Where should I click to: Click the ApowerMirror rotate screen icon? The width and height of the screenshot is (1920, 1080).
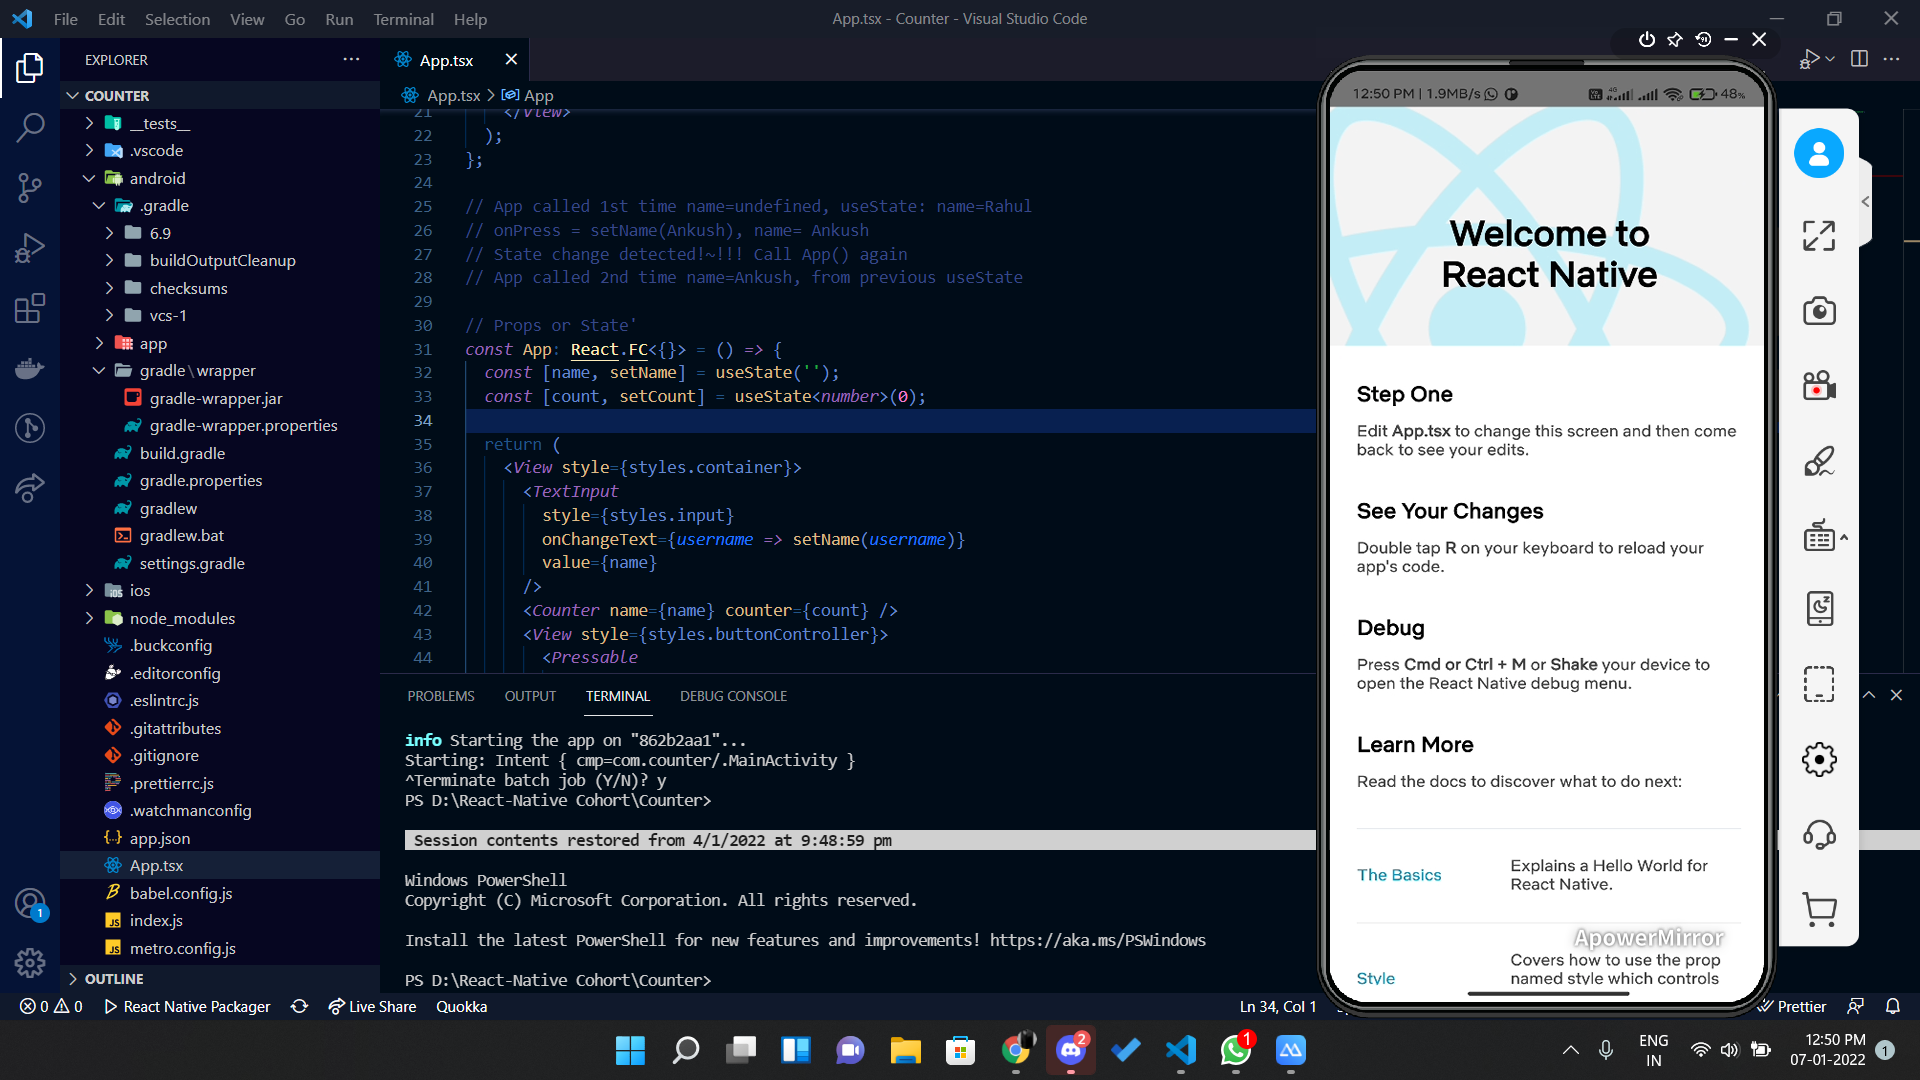point(1703,39)
